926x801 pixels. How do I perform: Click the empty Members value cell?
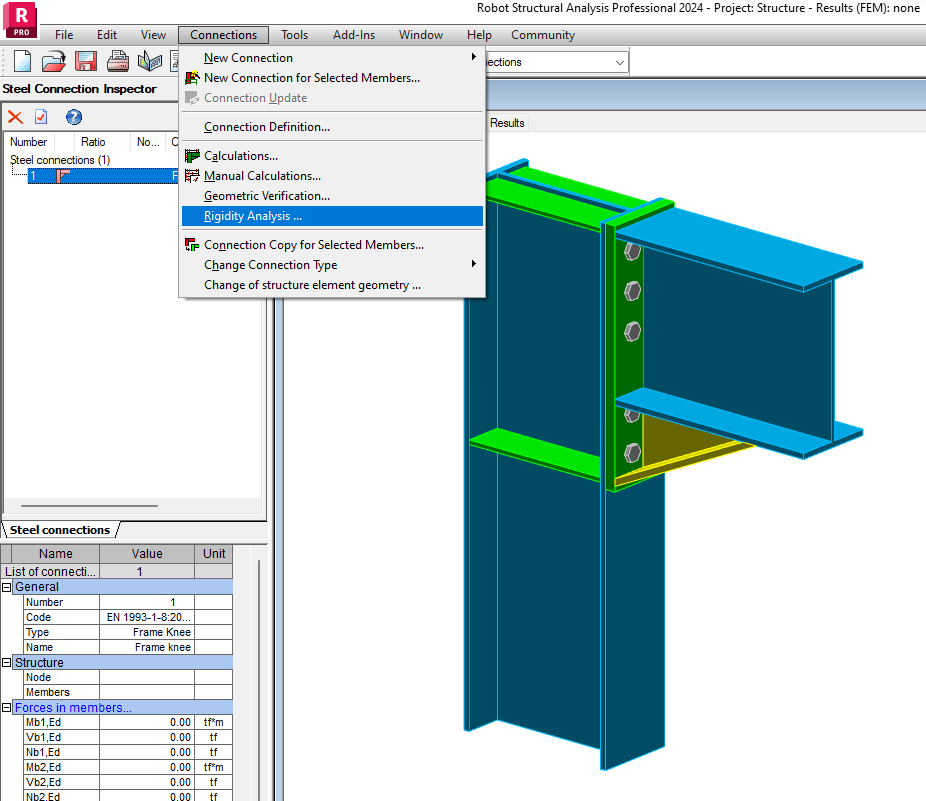[x=147, y=692]
